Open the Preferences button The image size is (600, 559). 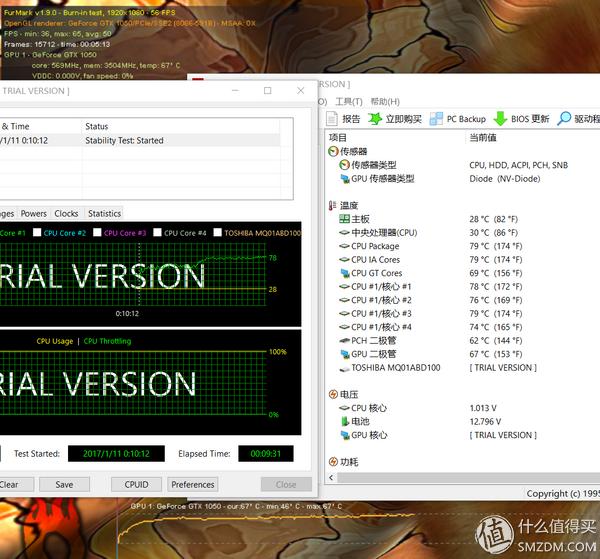click(x=192, y=484)
